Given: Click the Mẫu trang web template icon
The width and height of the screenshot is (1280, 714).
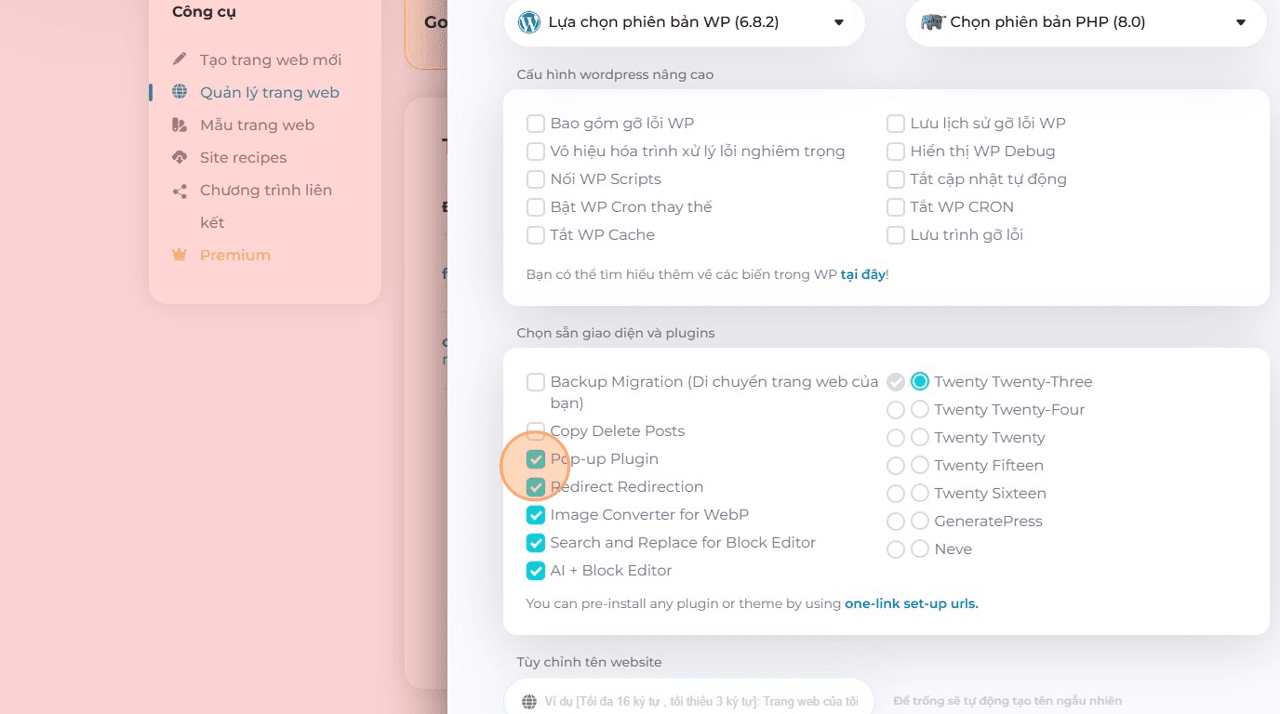Looking at the screenshot, I should [179, 125].
